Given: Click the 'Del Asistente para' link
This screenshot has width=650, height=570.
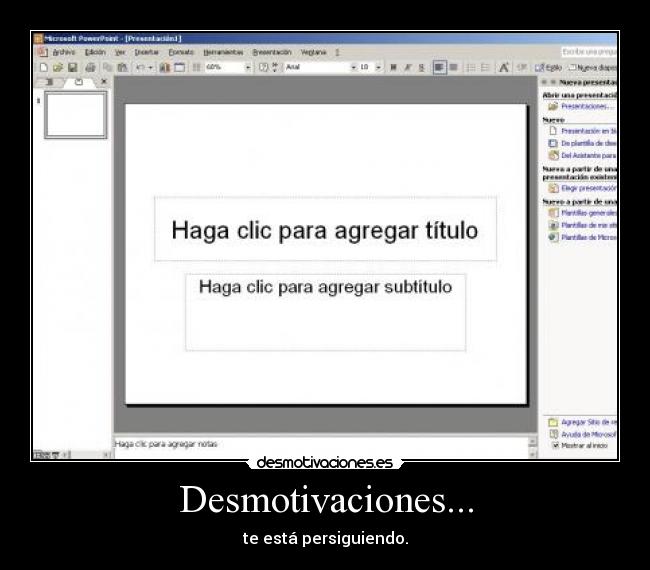Looking at the screenshot, I should 589,155.
